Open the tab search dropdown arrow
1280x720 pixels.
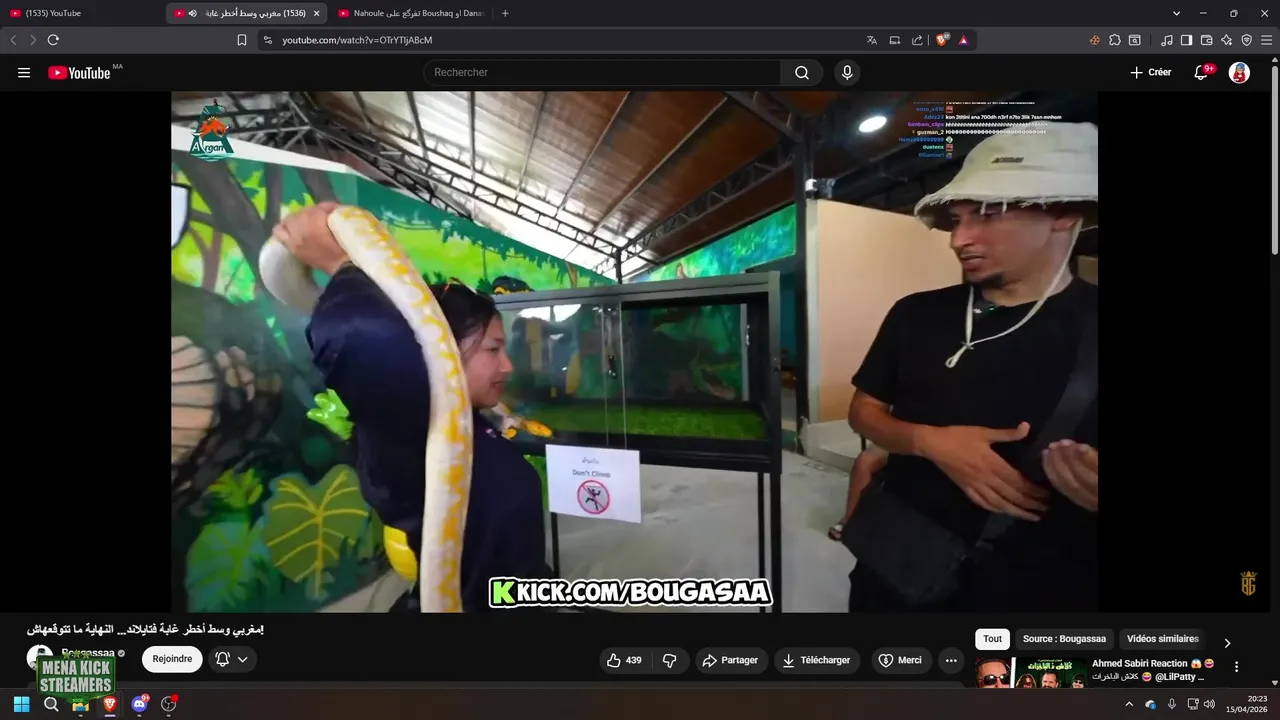pyautogui.click(x=1176, y=13)
